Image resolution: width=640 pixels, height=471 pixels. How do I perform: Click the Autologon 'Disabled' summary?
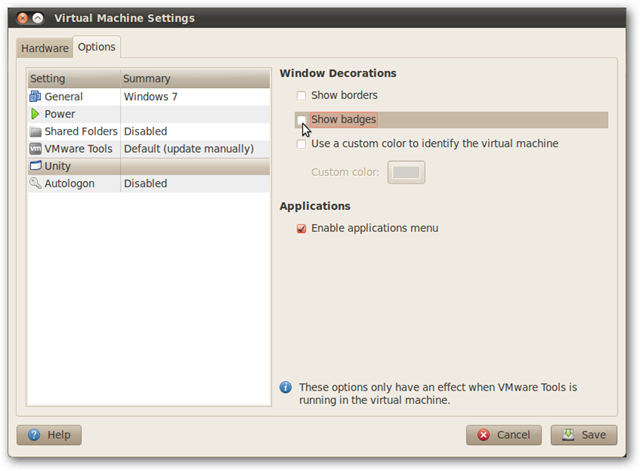145,183
